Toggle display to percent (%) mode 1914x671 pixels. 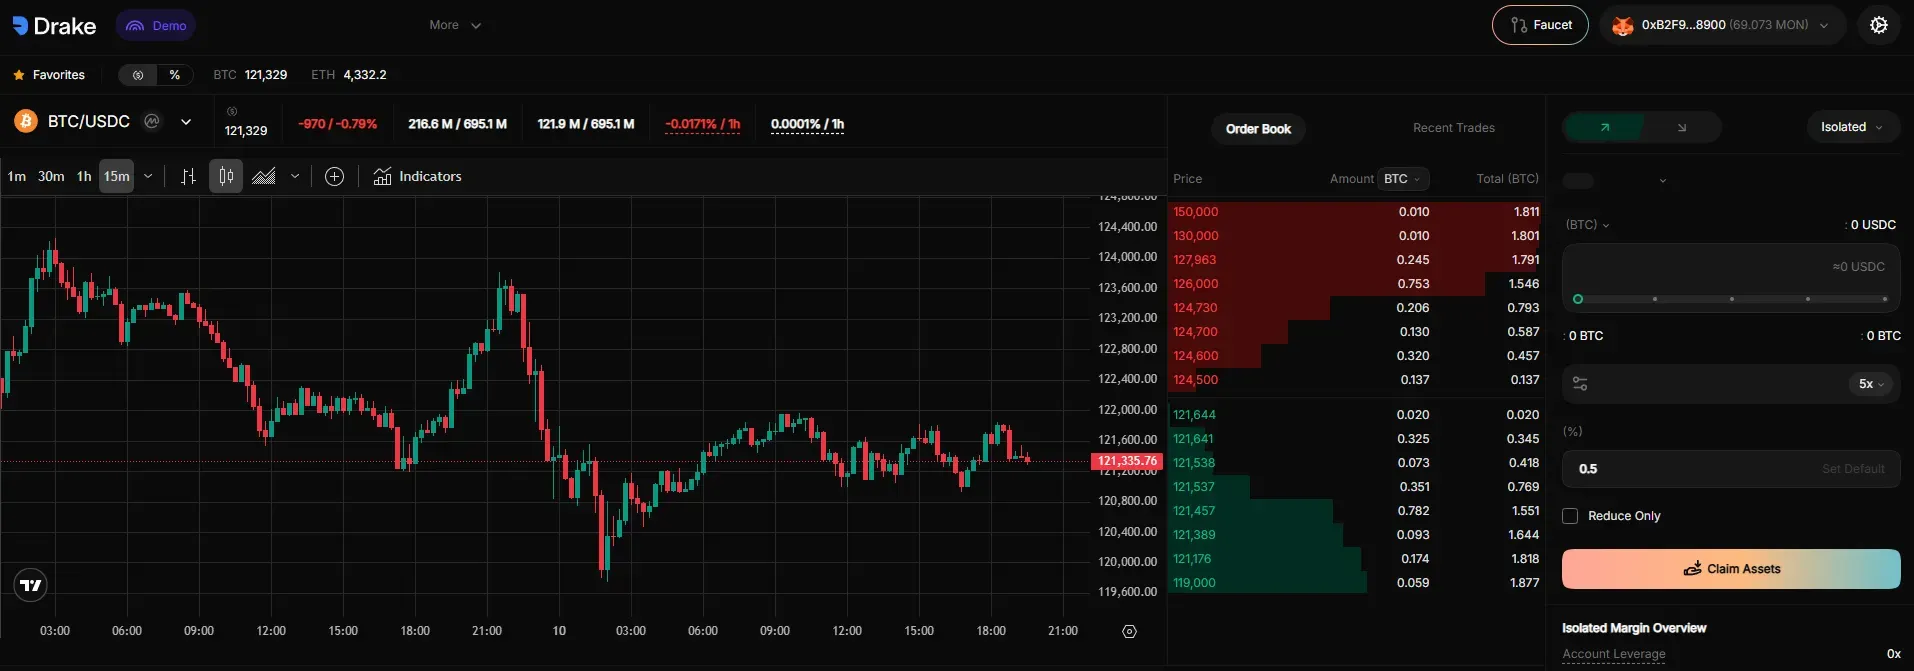pos(175,75)
